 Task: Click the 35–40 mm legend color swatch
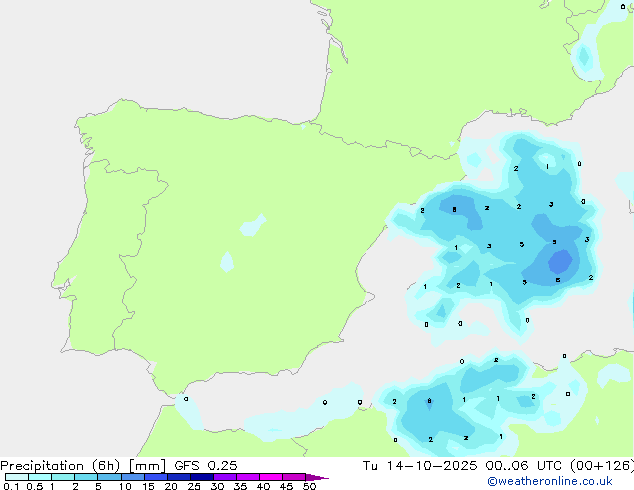[248, 477]
